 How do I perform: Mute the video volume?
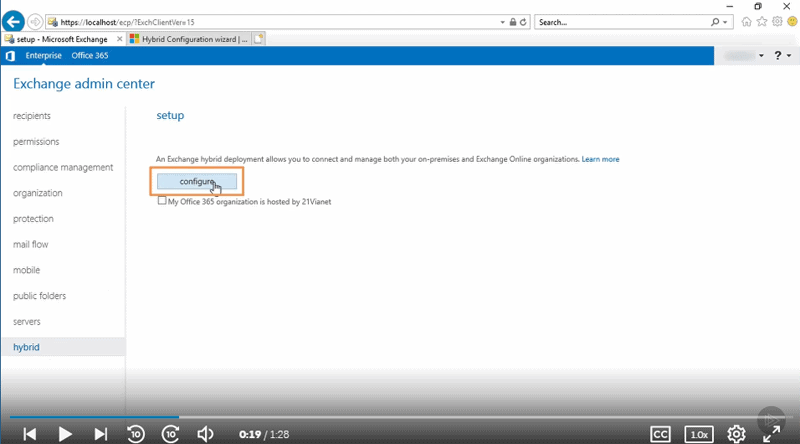(205, 434)
